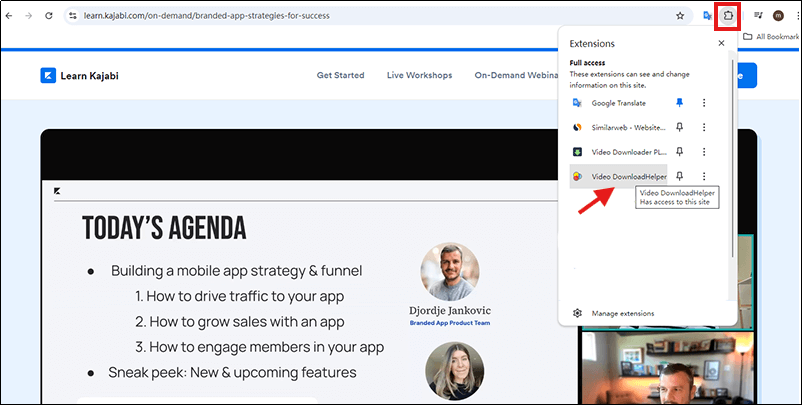Click the learn.kajabi.com URL in address bar

pyautogui.click(x=206, y=16)
